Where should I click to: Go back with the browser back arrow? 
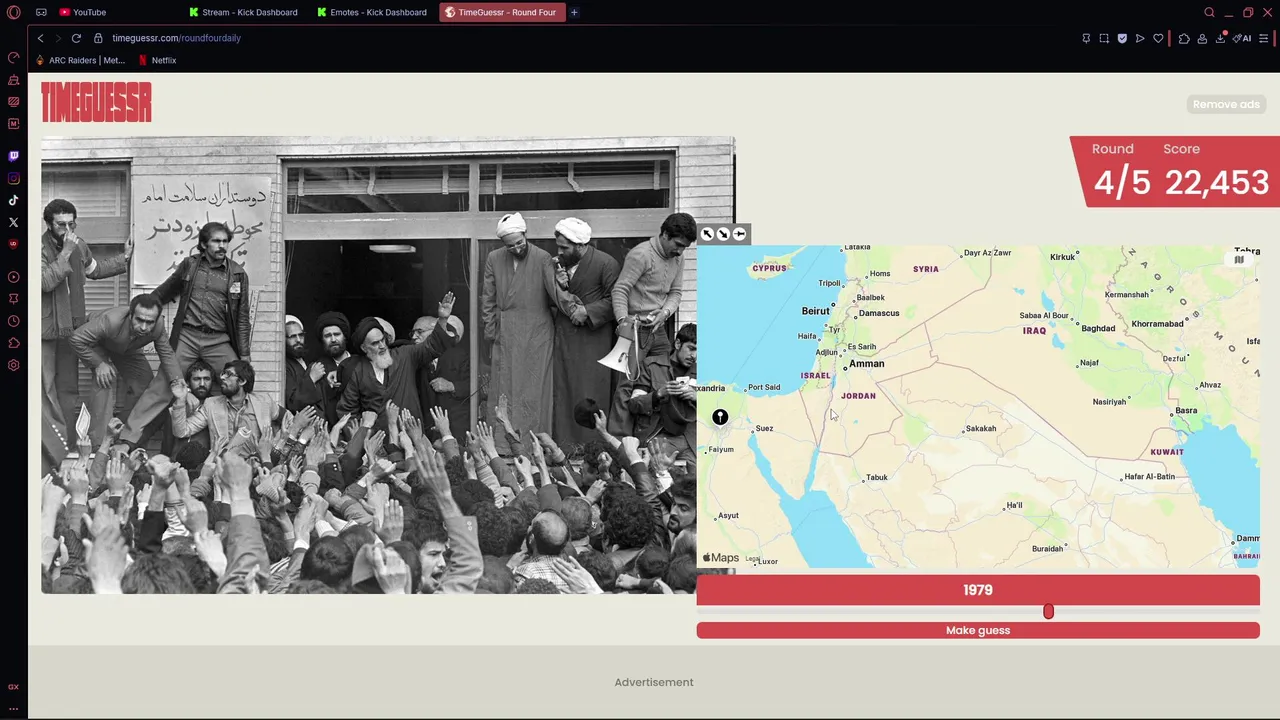click(40, 38)
